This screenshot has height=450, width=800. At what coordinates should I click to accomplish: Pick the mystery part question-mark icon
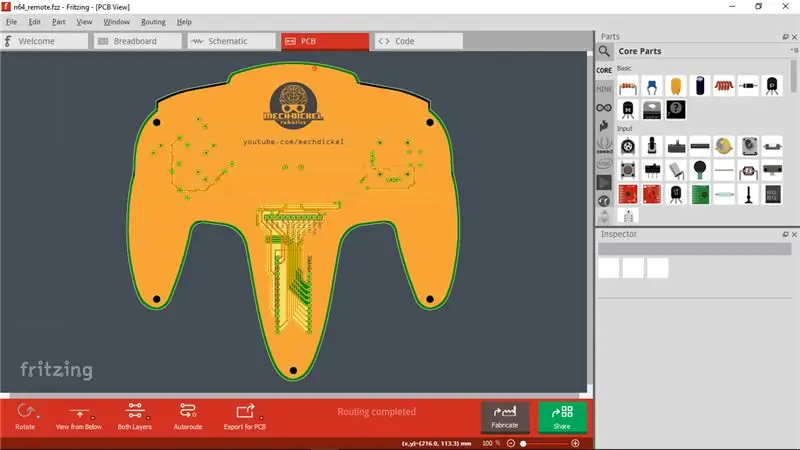[676, 110]
